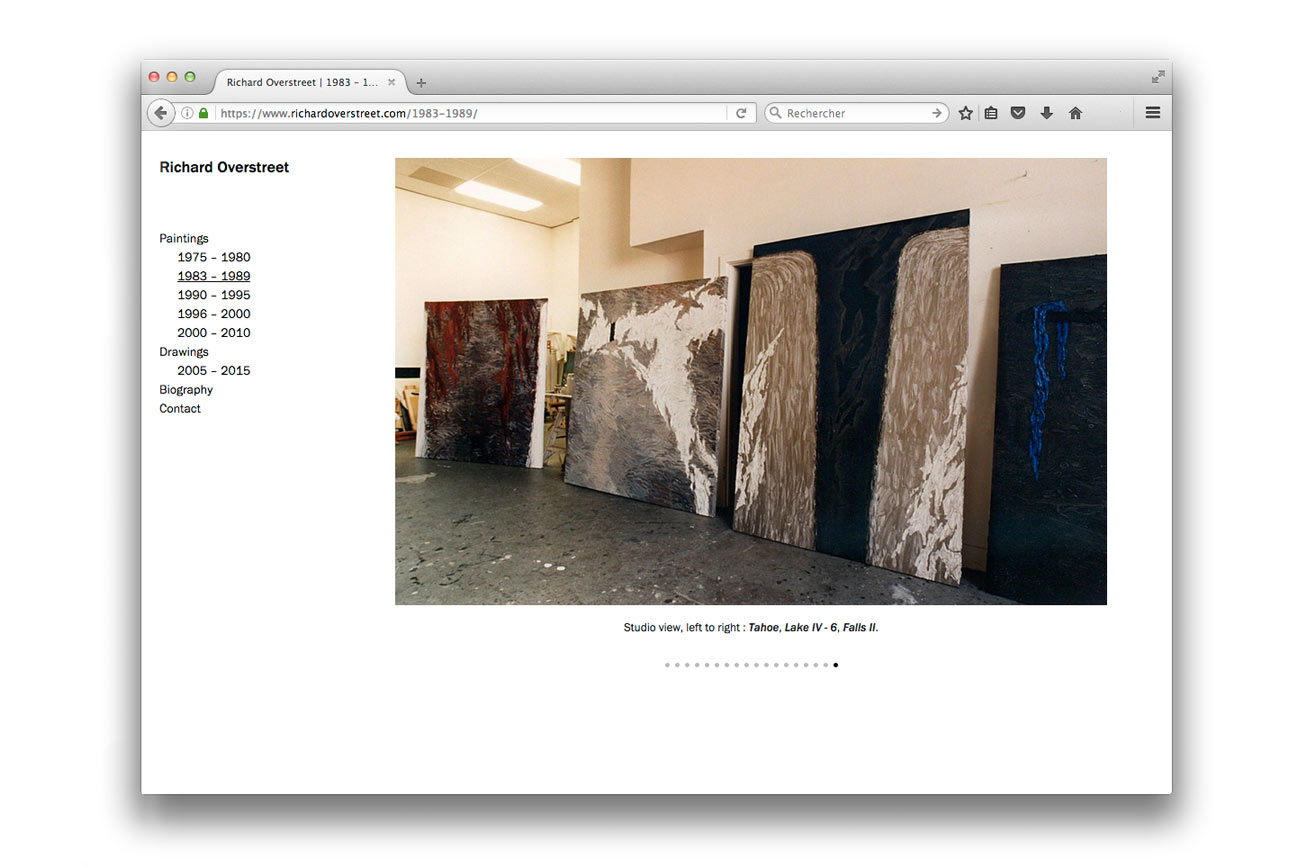Open the hamburger menu in toolbar
1300x867 pixels.
pos(1152,113)
